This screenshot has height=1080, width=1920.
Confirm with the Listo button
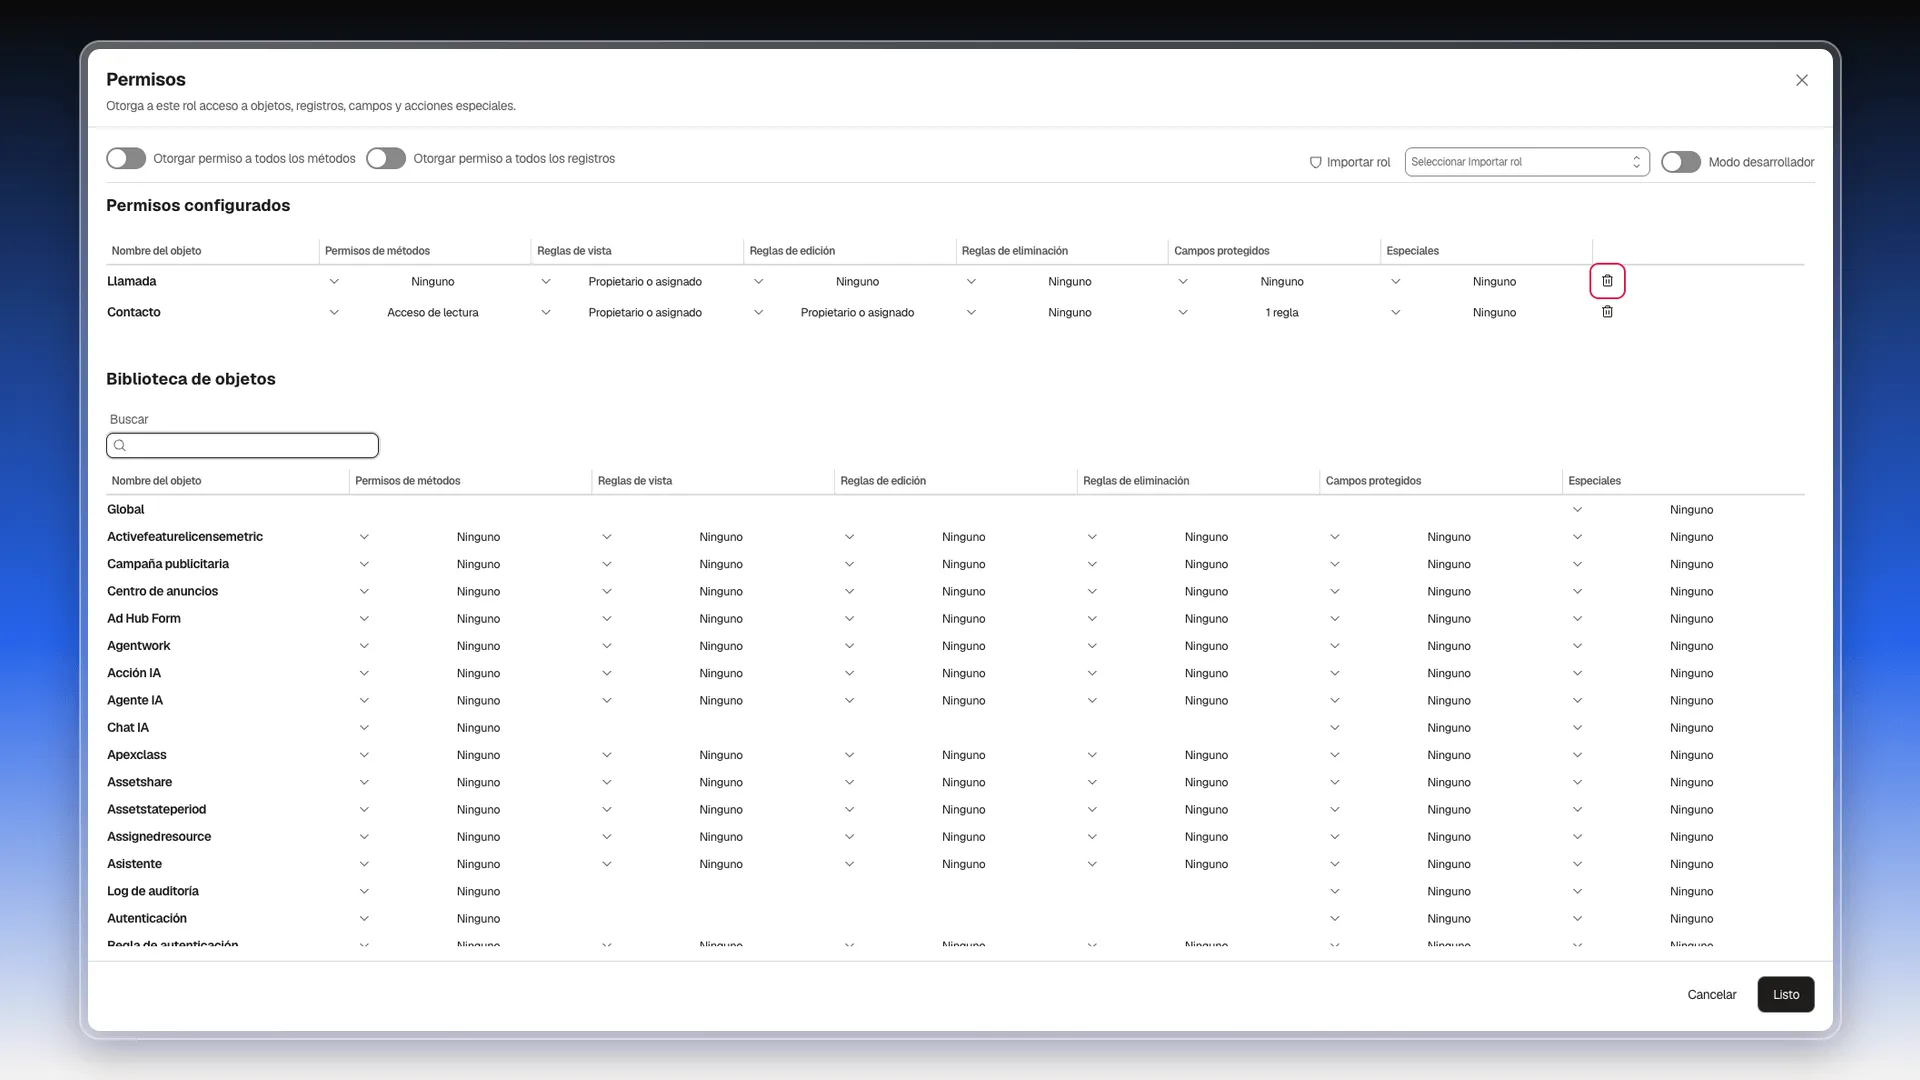tap(1785, 995)
